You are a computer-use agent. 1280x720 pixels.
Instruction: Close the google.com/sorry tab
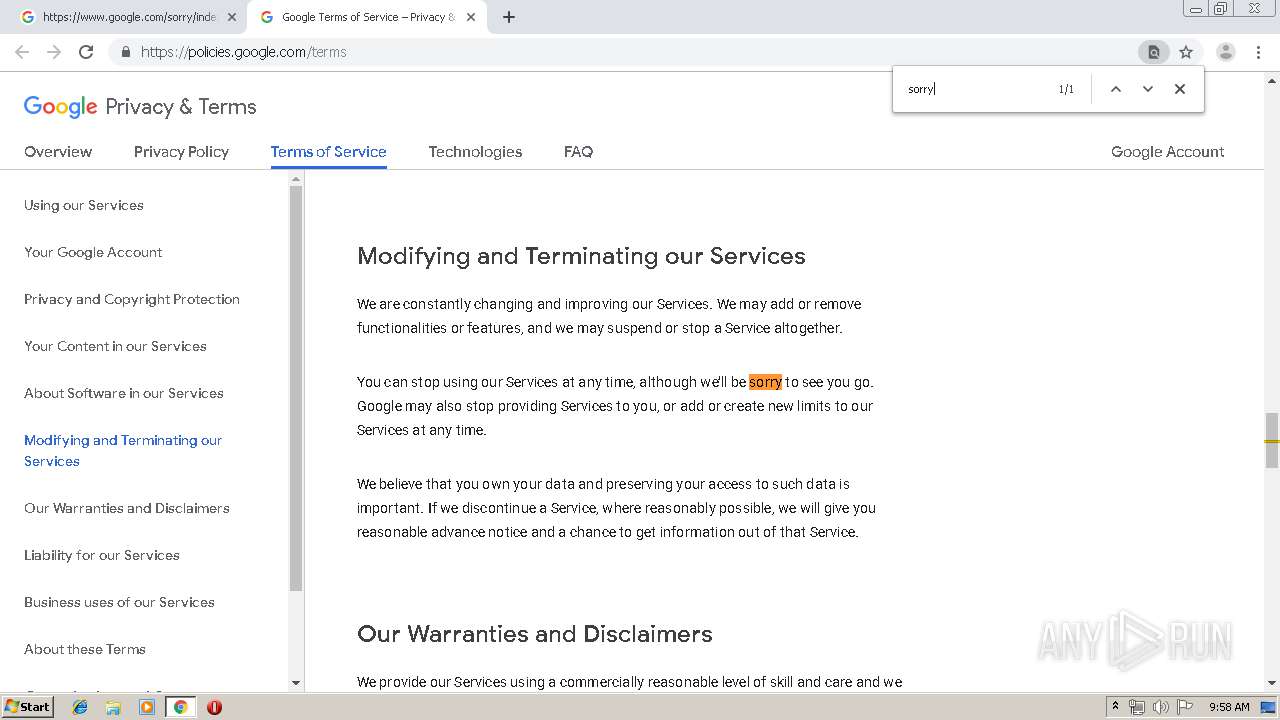pyautogui.click(x=232, y=17)
